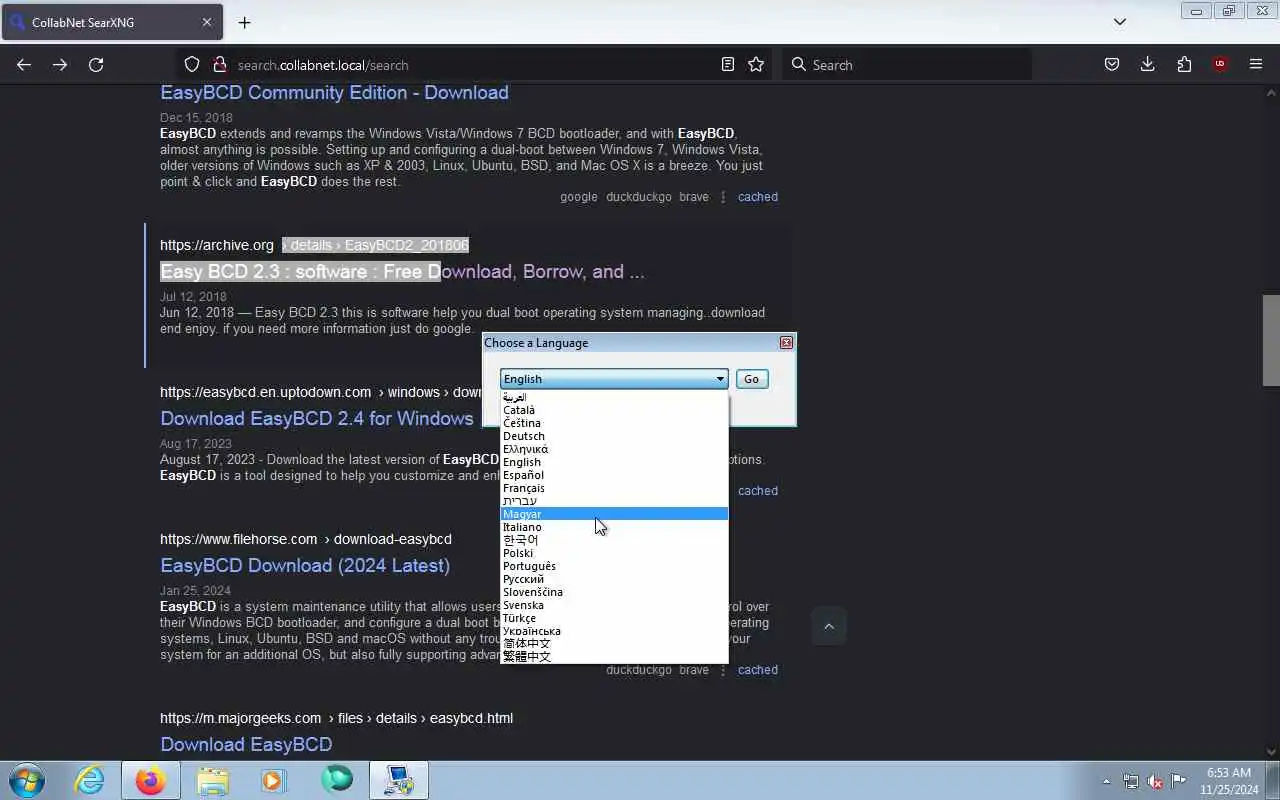Open the uBlock Origin extension icon
The width and height of the screenshot is (1280, 800).
tap(1220, 64)
